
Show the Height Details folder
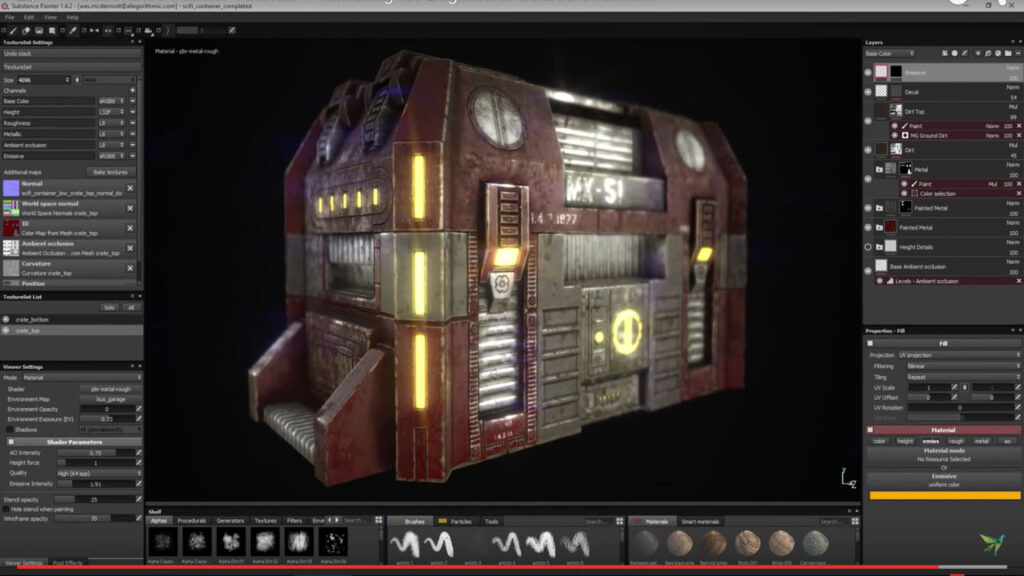point(868,247)
